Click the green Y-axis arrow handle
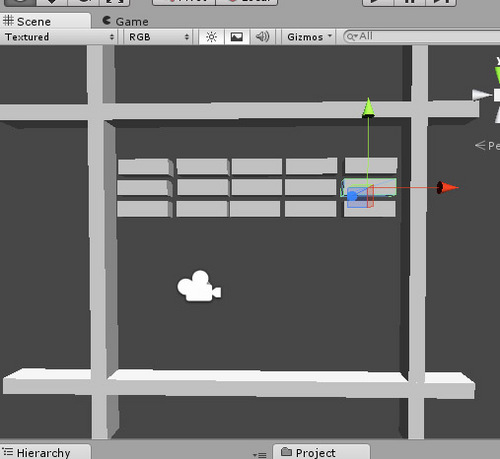 [368, 107]
